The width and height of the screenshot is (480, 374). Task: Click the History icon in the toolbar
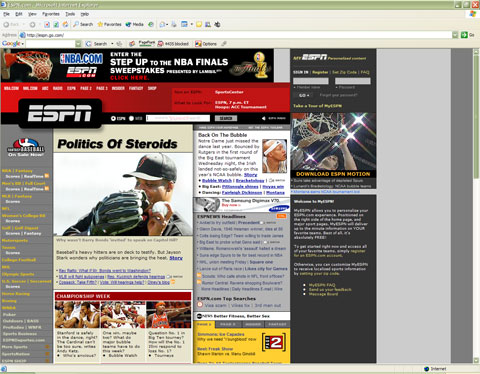click(x=151, y=24)
